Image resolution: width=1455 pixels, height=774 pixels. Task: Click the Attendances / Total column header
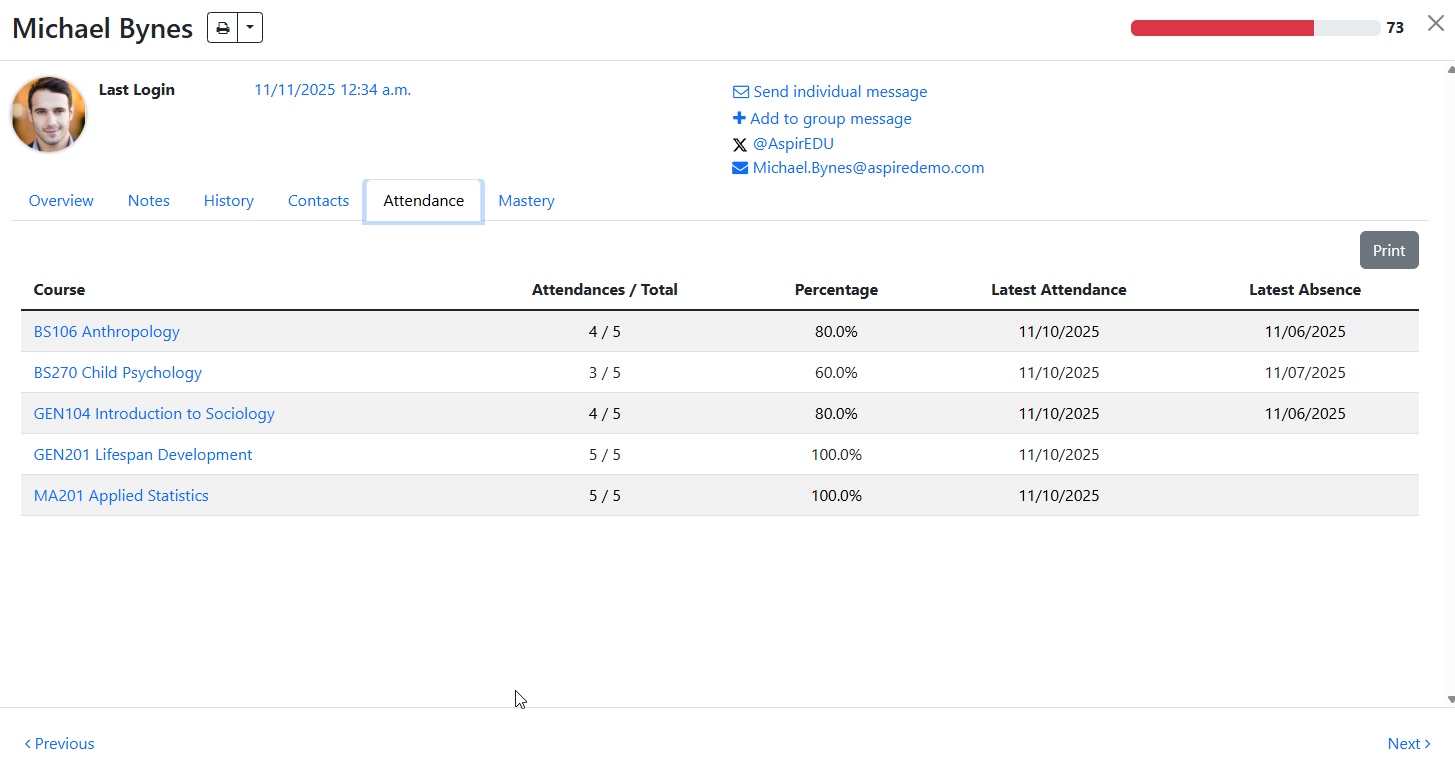605,290
